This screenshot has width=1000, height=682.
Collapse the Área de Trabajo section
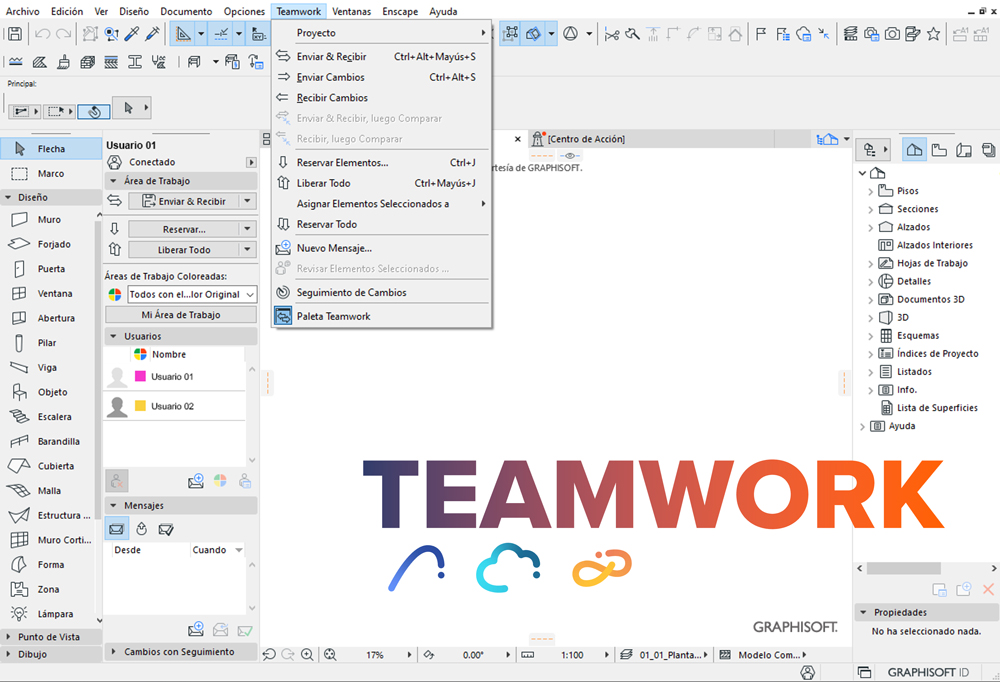112,181
